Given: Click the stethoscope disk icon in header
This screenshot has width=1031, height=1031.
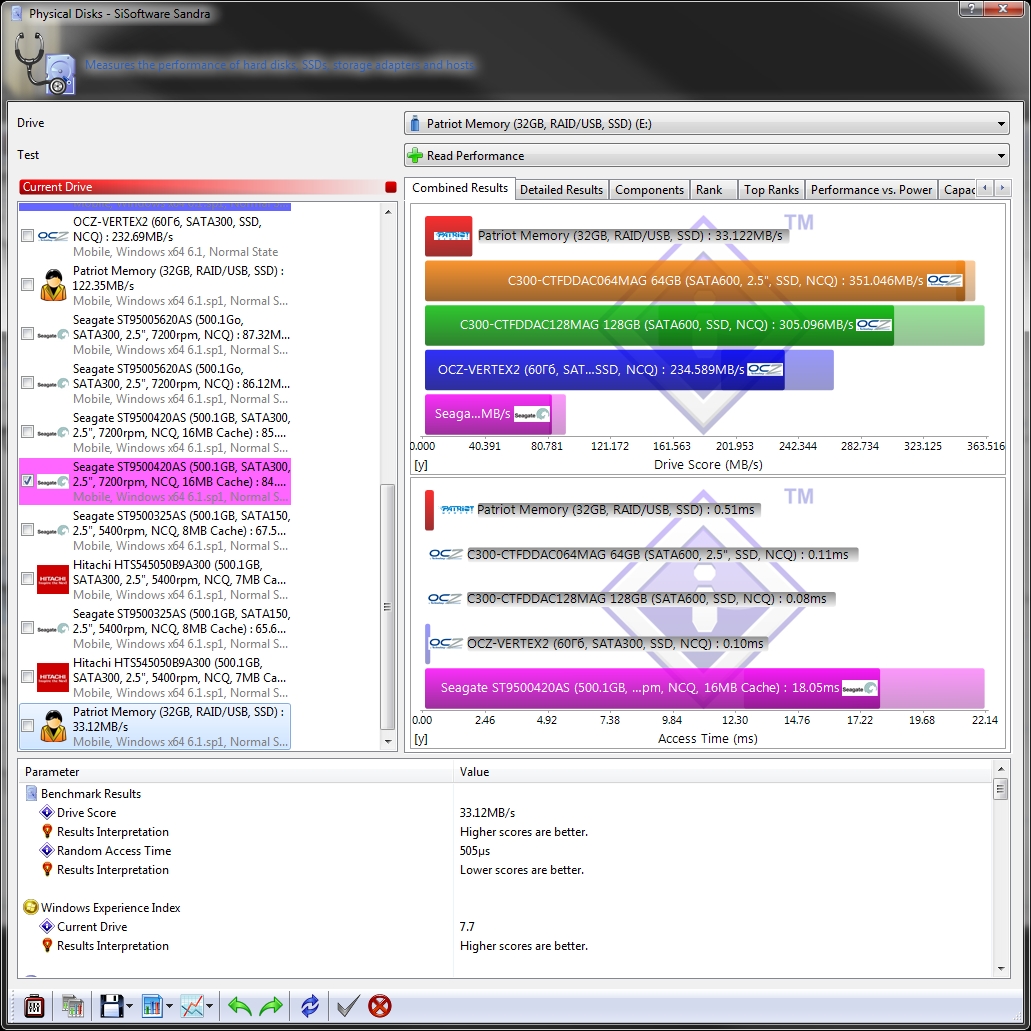Looking at the screenshot, I should click(x=45, y=64).
